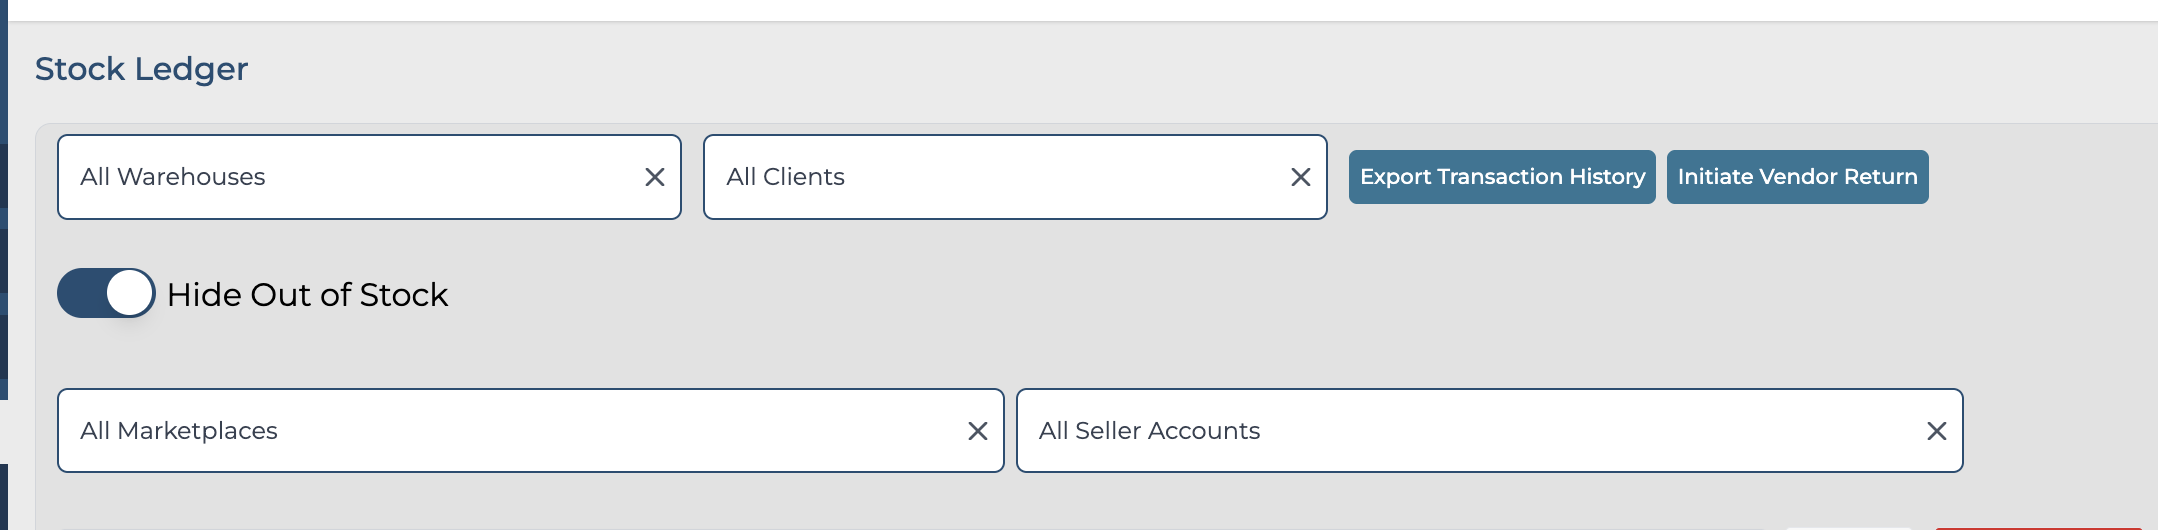Click the dark blue left sidebar strip
This screenshot has width=2158, height=530.
(3, 200)
